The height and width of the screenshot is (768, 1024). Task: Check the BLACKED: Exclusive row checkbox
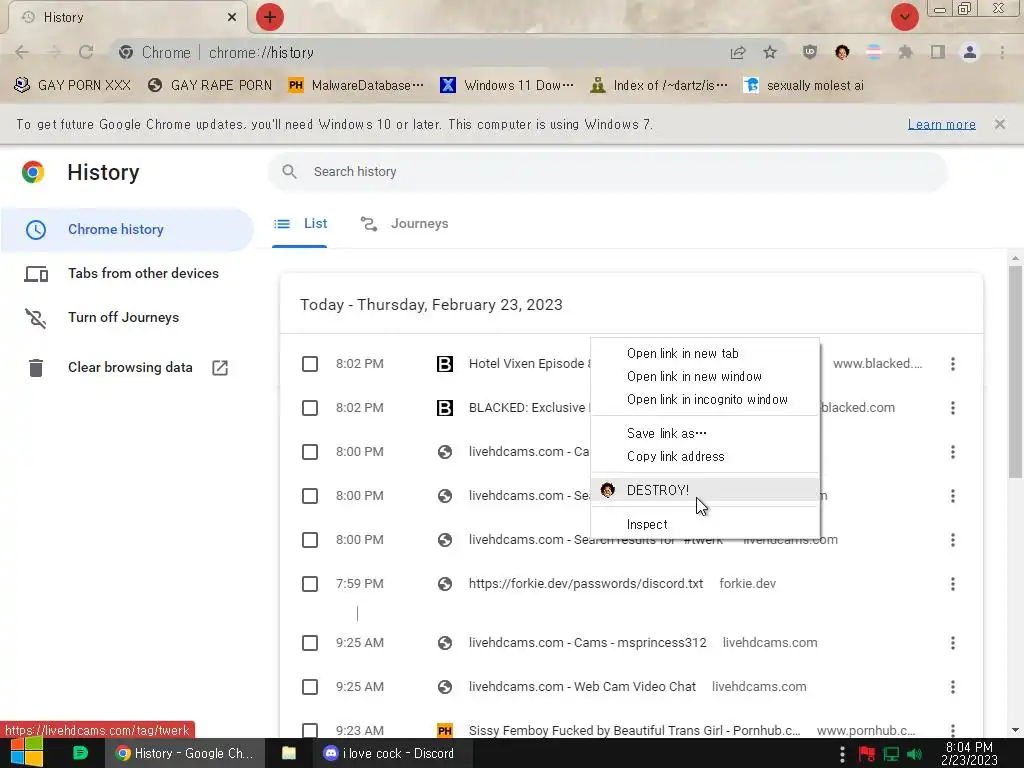[310, 408]
